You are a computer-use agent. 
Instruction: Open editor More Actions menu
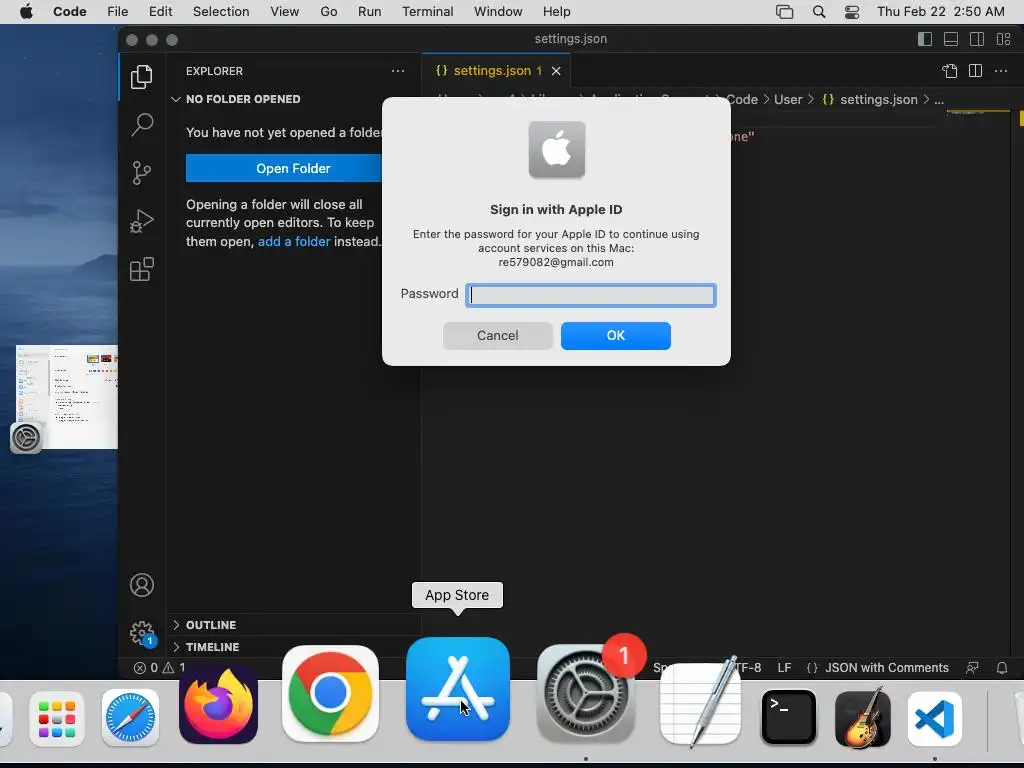(1000, 71)
